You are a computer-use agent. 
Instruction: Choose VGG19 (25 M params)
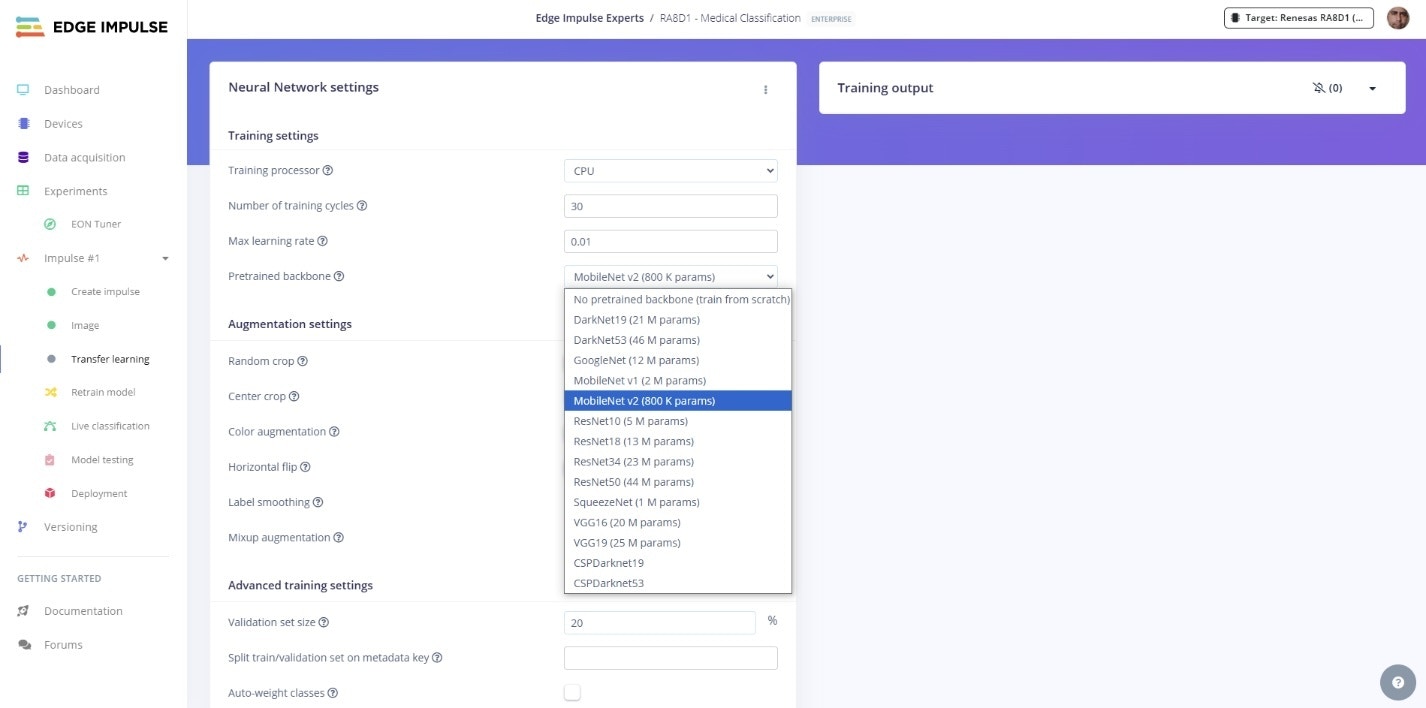tap(678, 542)
